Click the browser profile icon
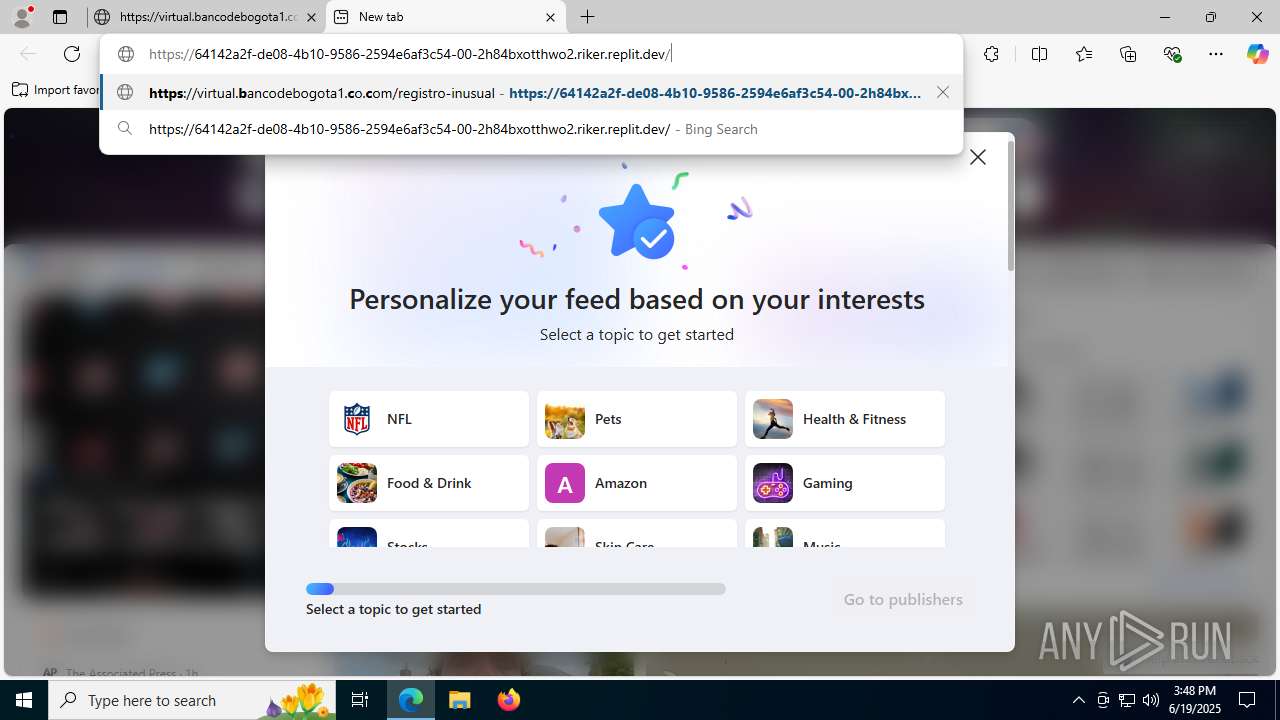Viewport: 1280px width, 720px height. pos(22,17)
